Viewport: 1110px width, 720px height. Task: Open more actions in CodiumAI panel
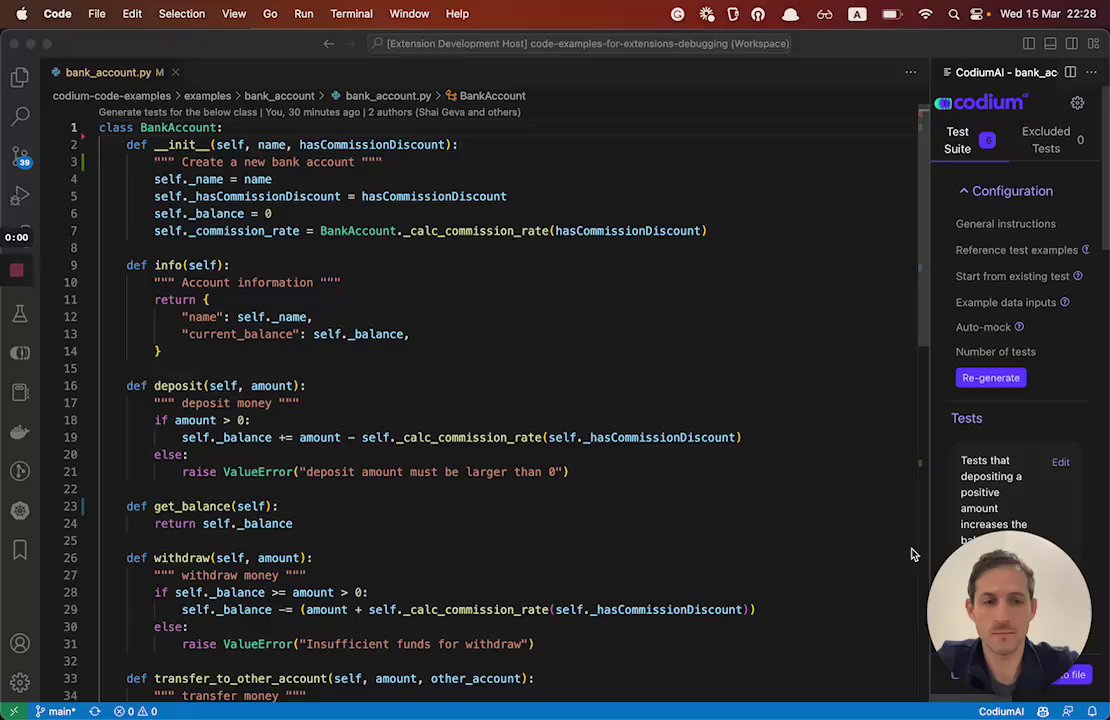[x=1092, y=72]
